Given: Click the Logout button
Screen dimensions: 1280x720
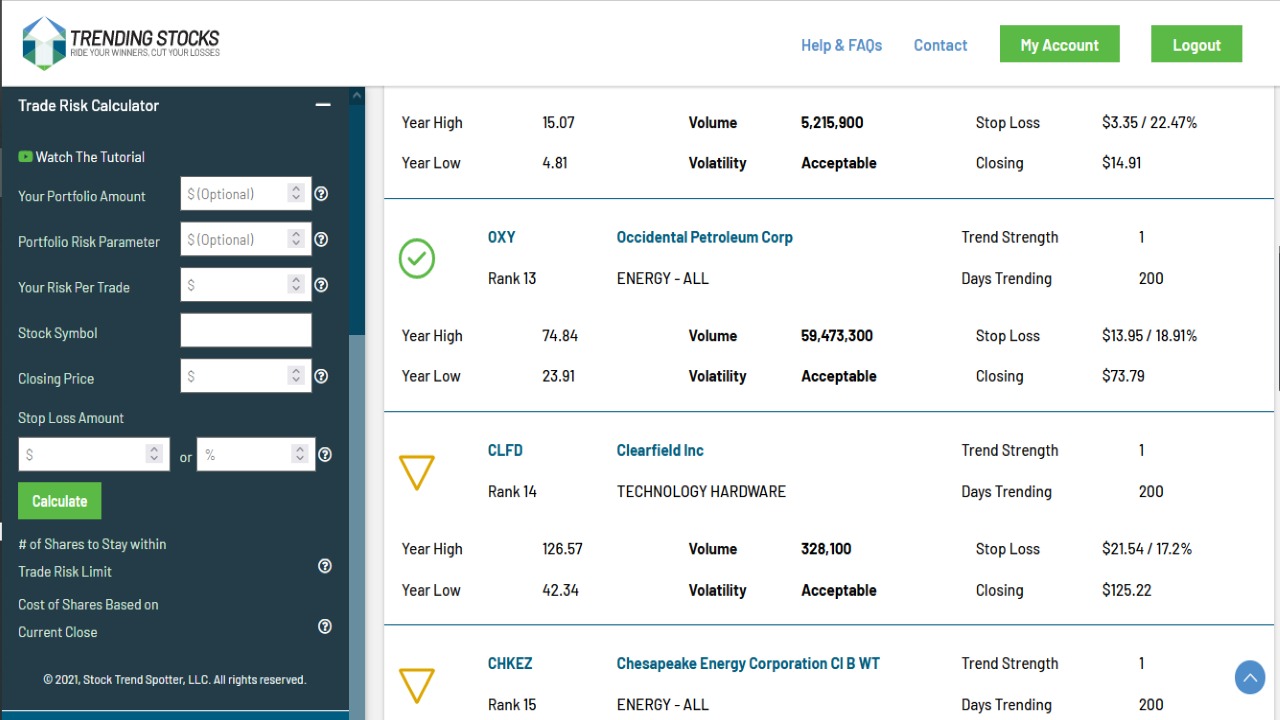Looking at the screenshot, I should coord(1197,45).
